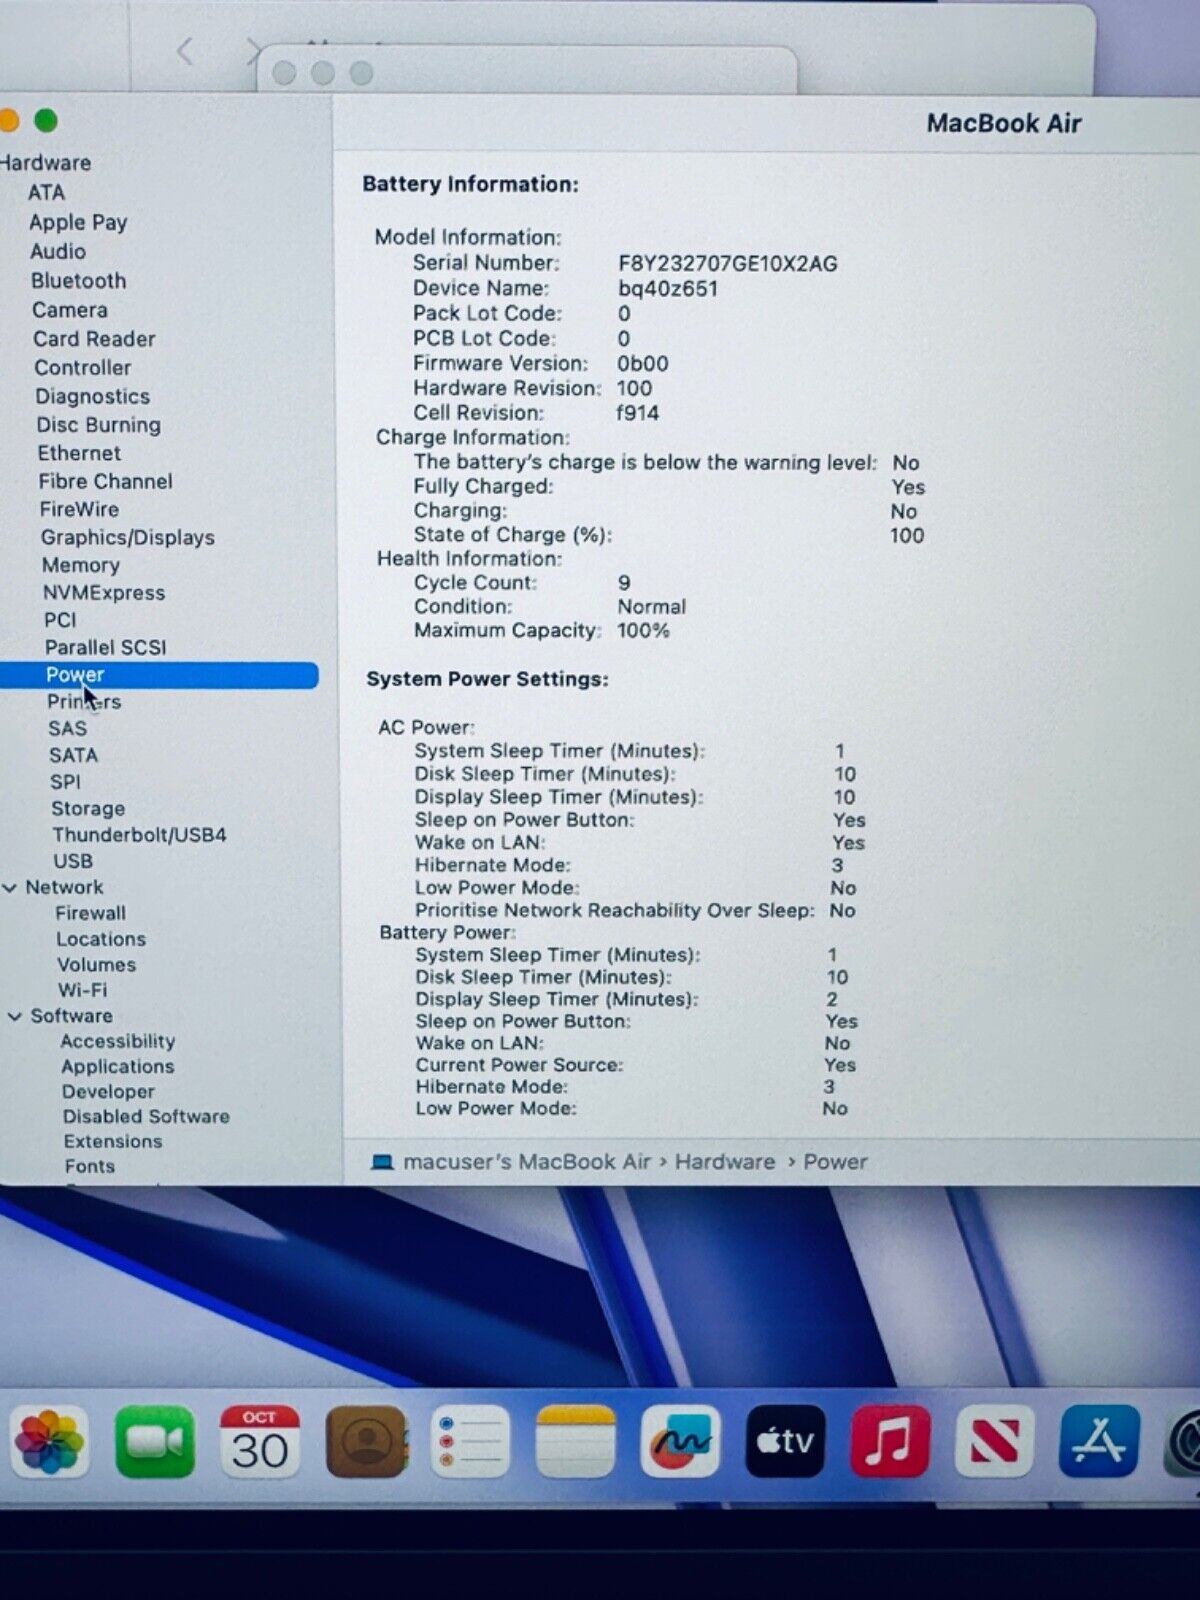
Task: Launch Notes app in Dock
Action: pyautogui.click(x=575, y=1442)
